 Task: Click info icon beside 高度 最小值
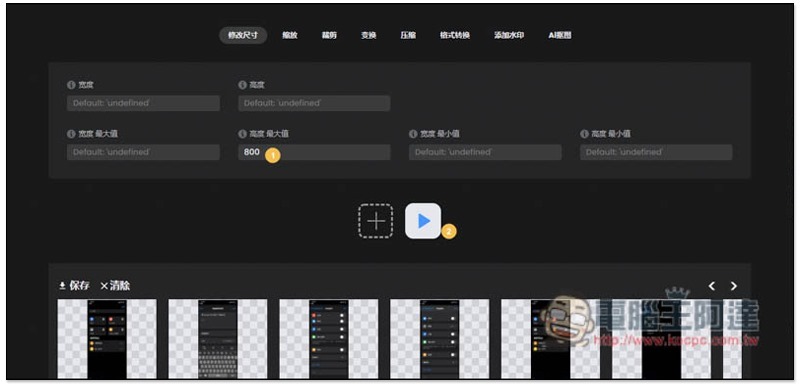(x=584, y=134)
